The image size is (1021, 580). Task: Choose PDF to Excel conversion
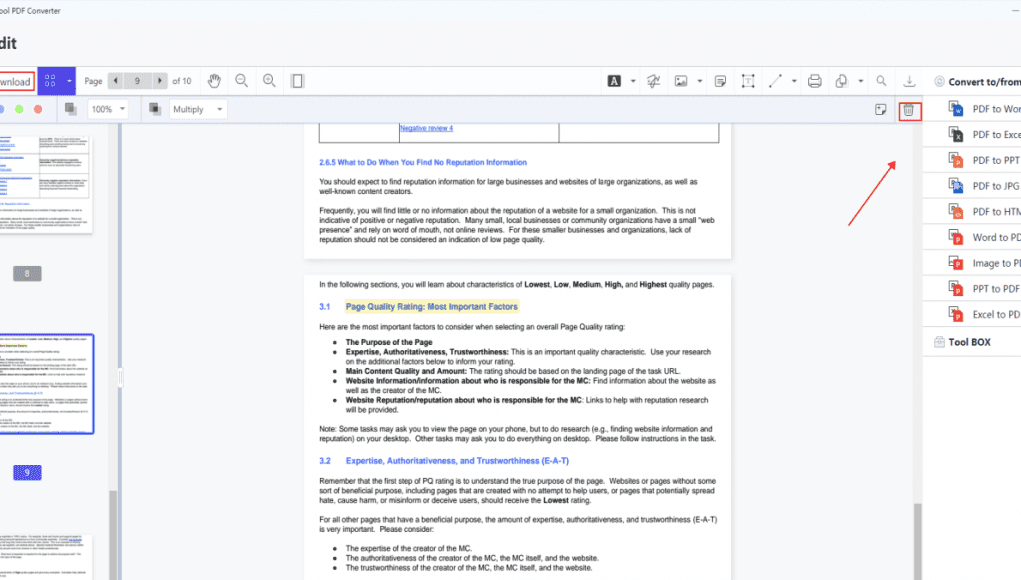tap(985, 135)
